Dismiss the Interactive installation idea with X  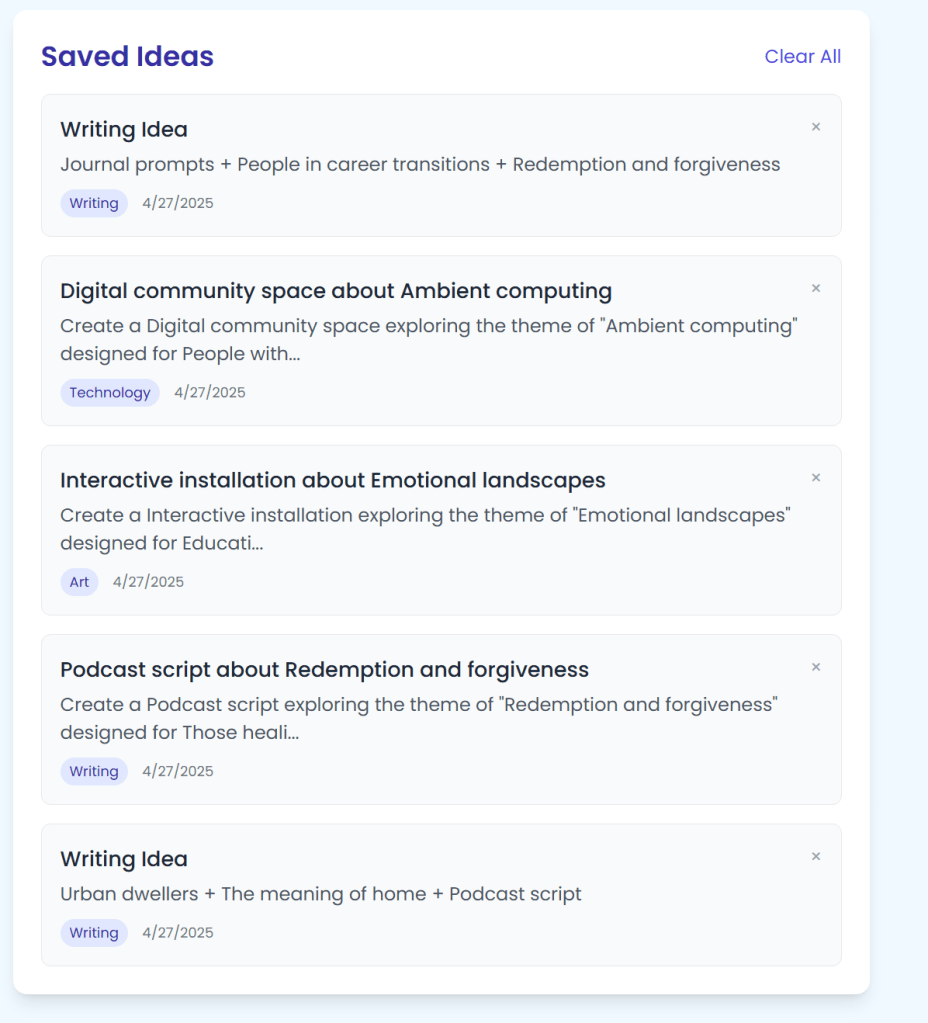(x=815, y=478)
